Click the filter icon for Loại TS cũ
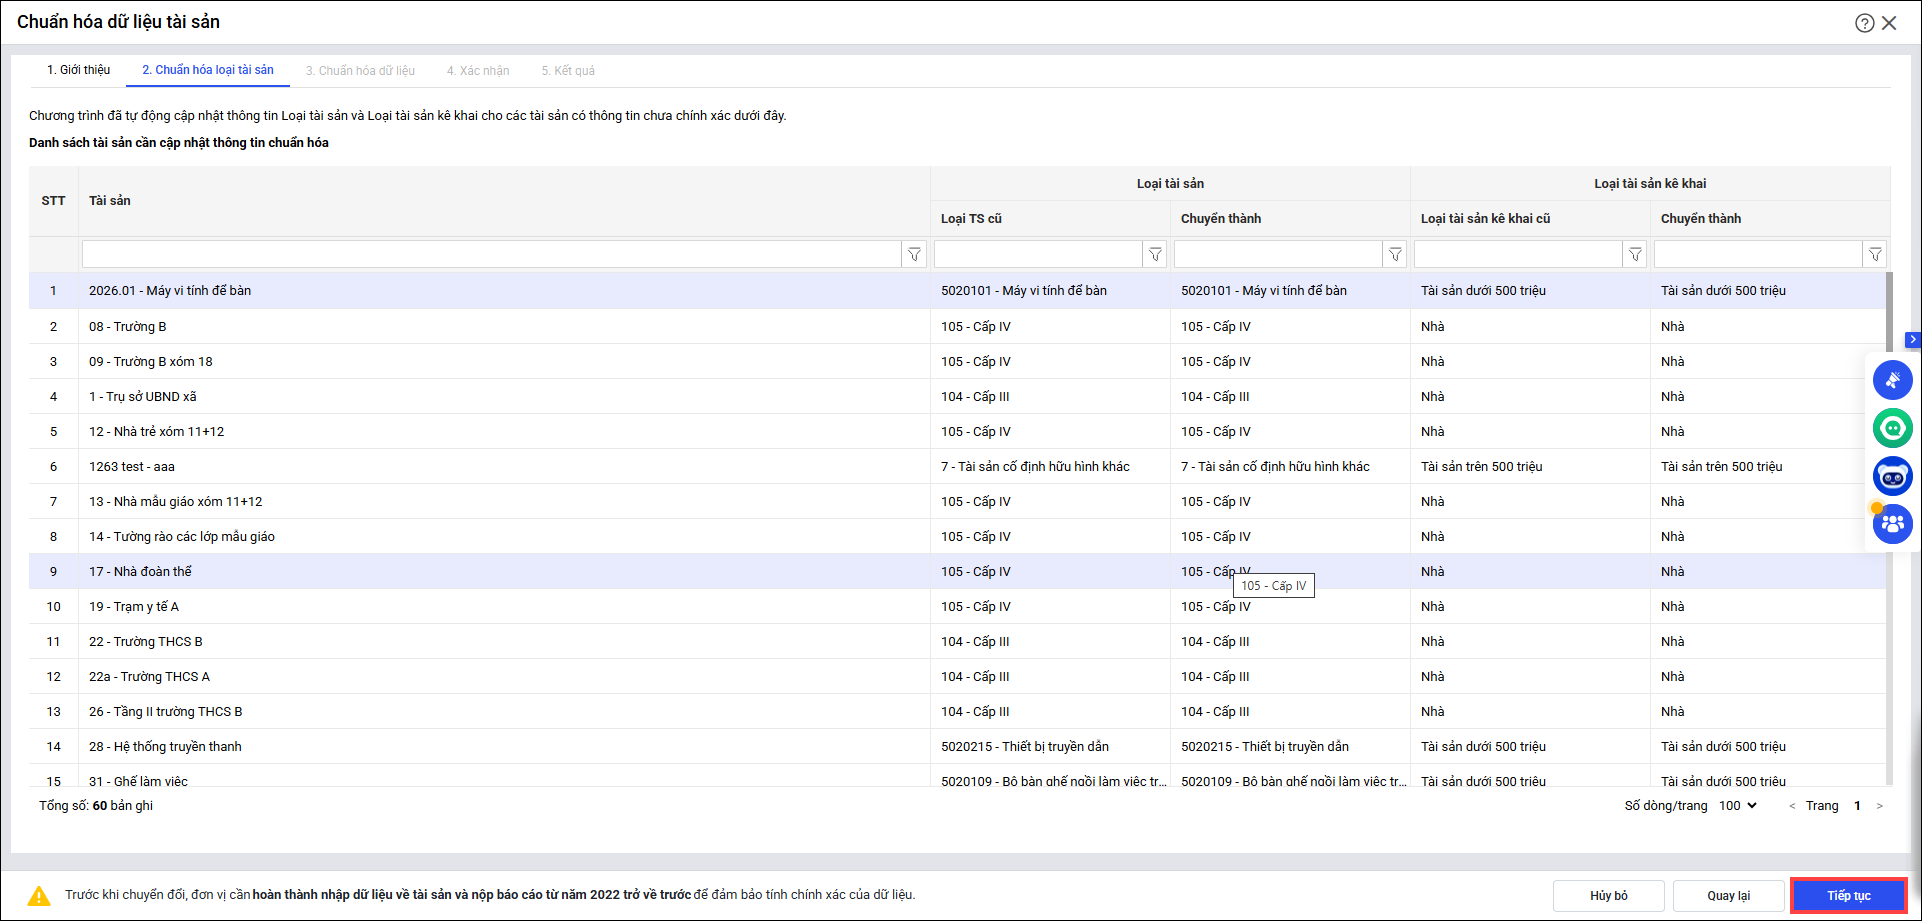 [x=1155, y=255]
